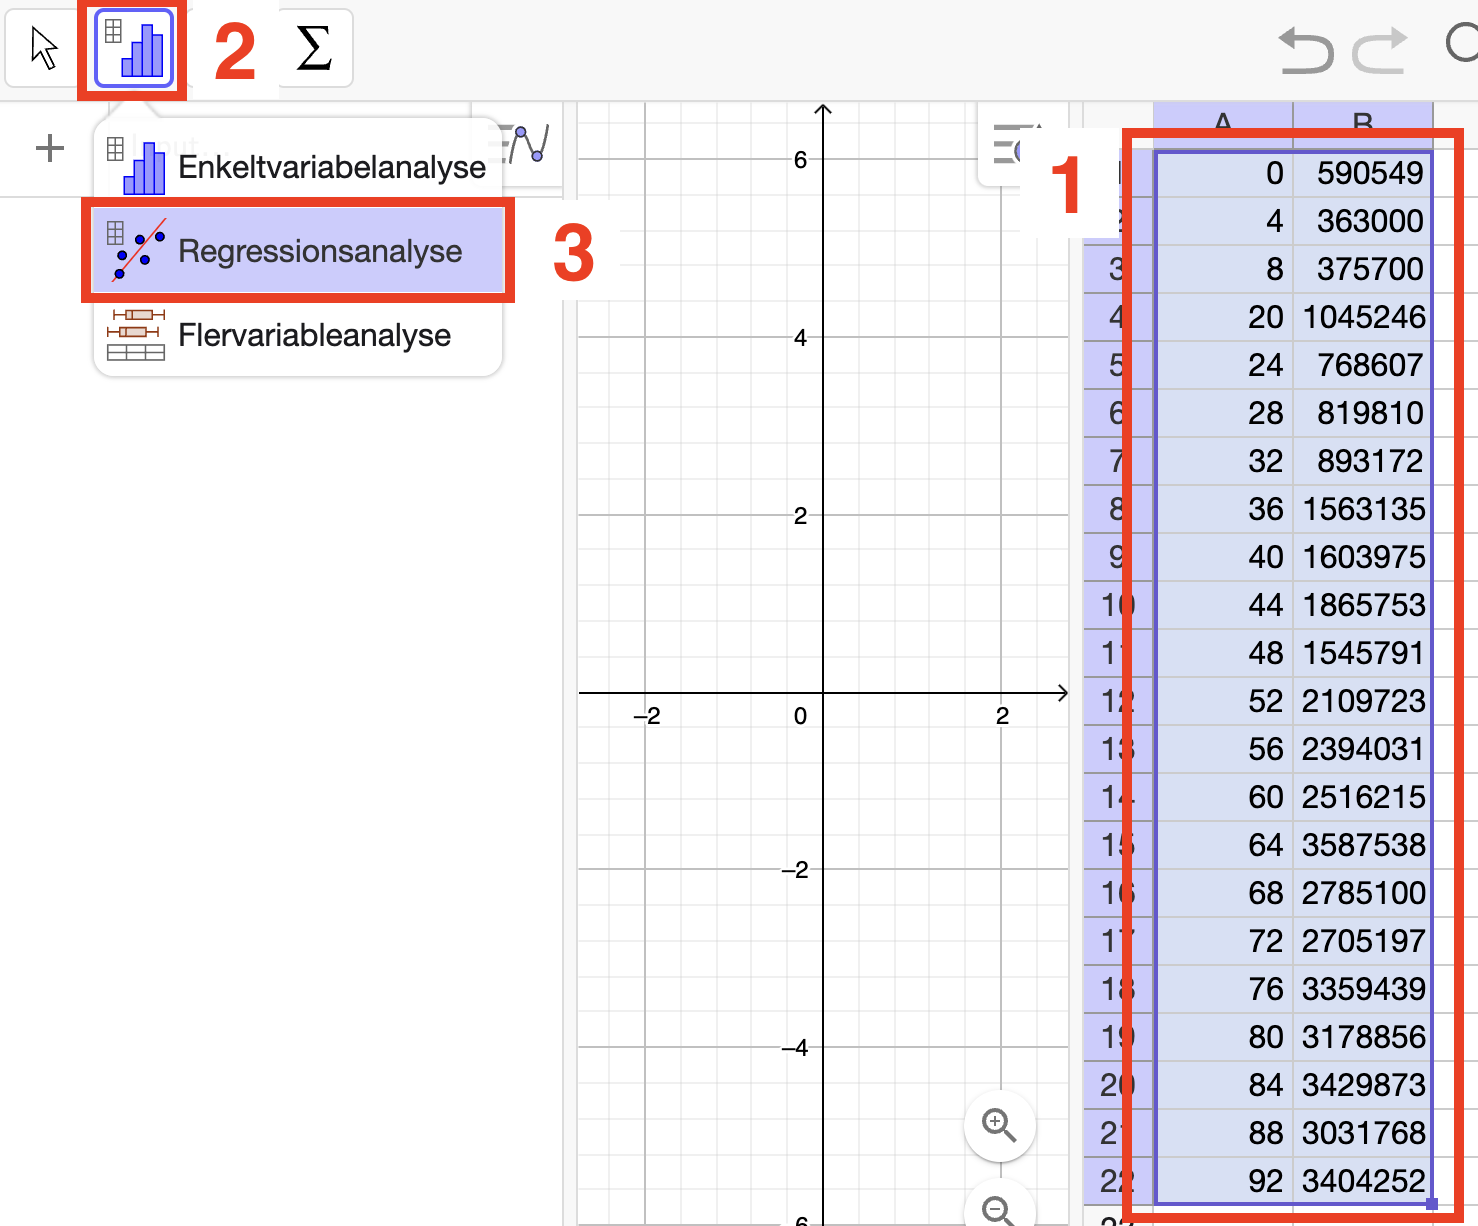1478x1226 pixels.
Task: Open the data analysis tool group
Action: coord(134,48)
